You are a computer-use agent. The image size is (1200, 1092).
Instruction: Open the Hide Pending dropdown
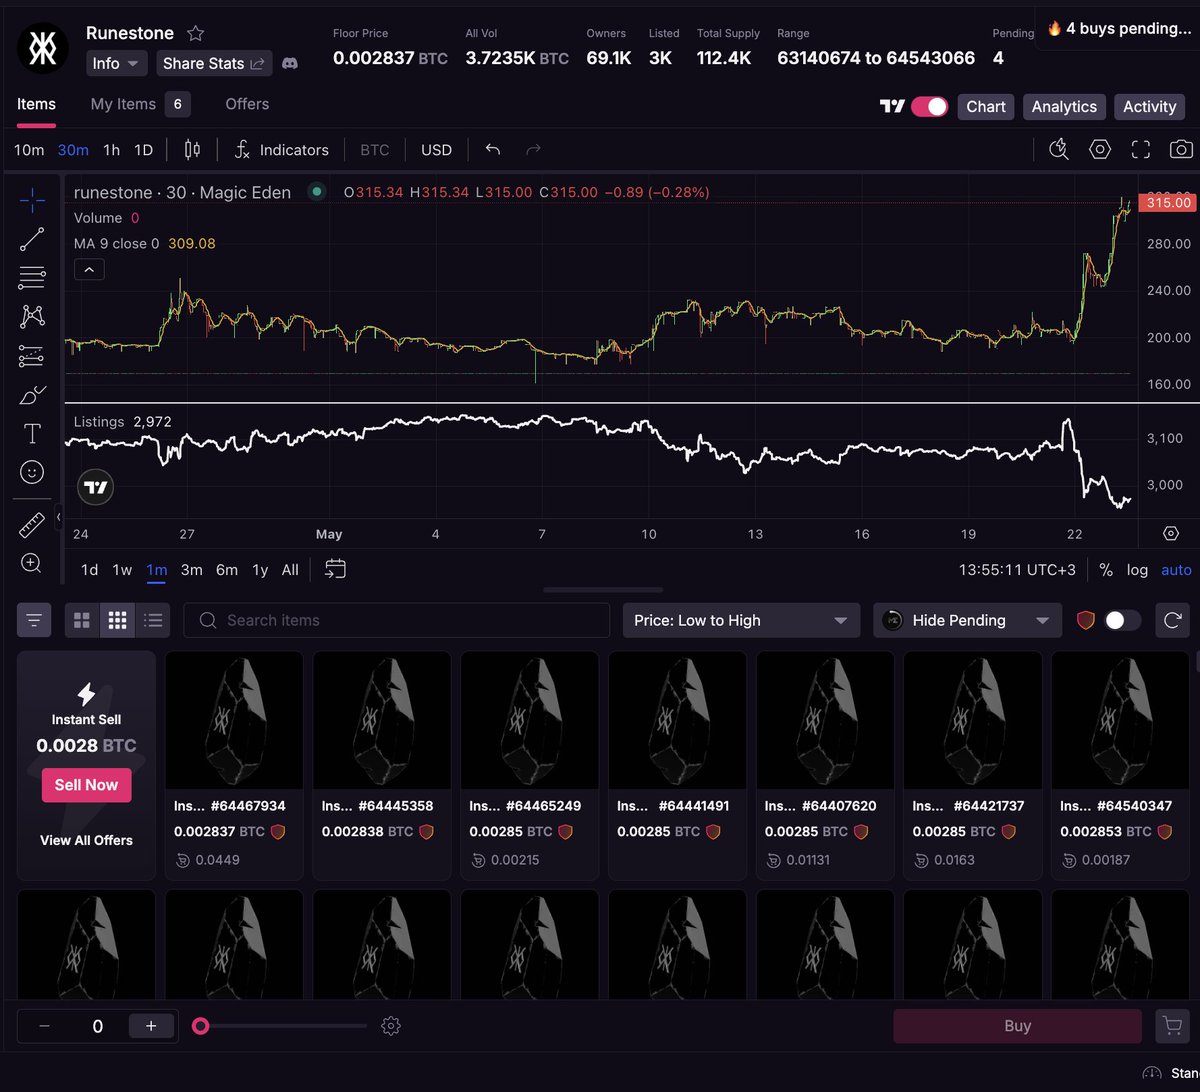tap(967, 620)
